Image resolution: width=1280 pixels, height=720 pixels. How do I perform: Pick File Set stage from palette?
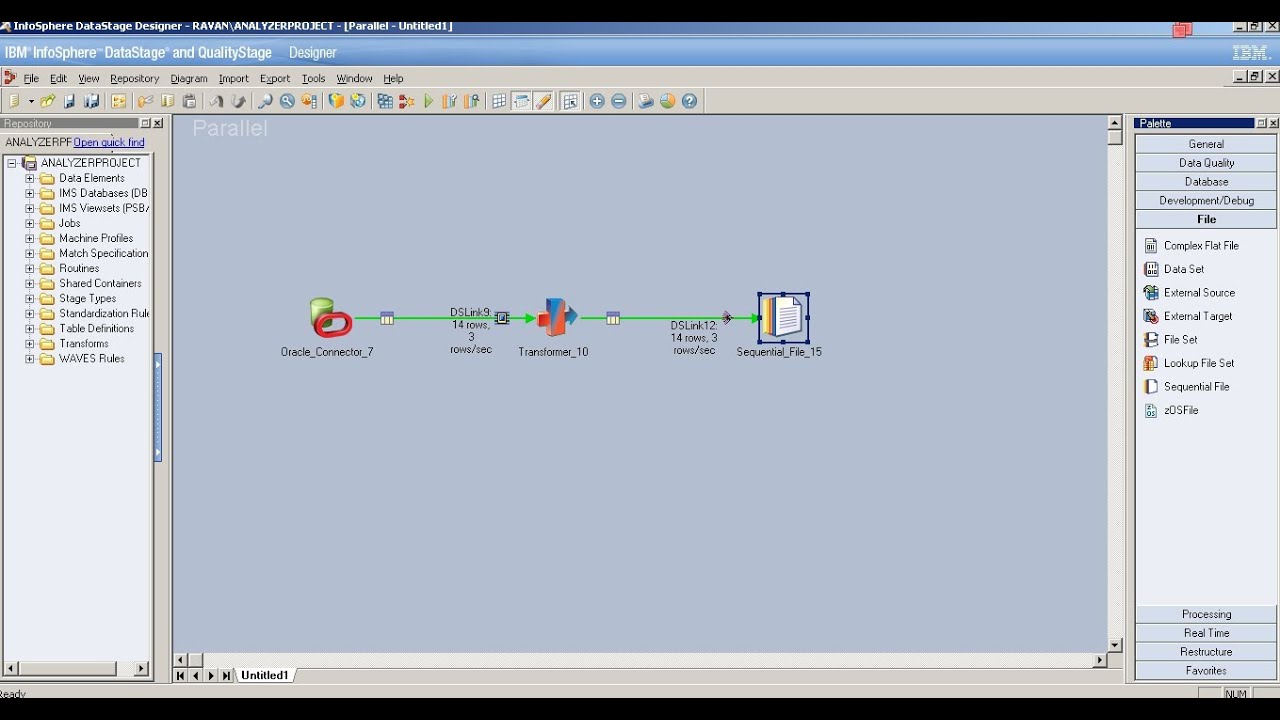(x=1180, y=340)
